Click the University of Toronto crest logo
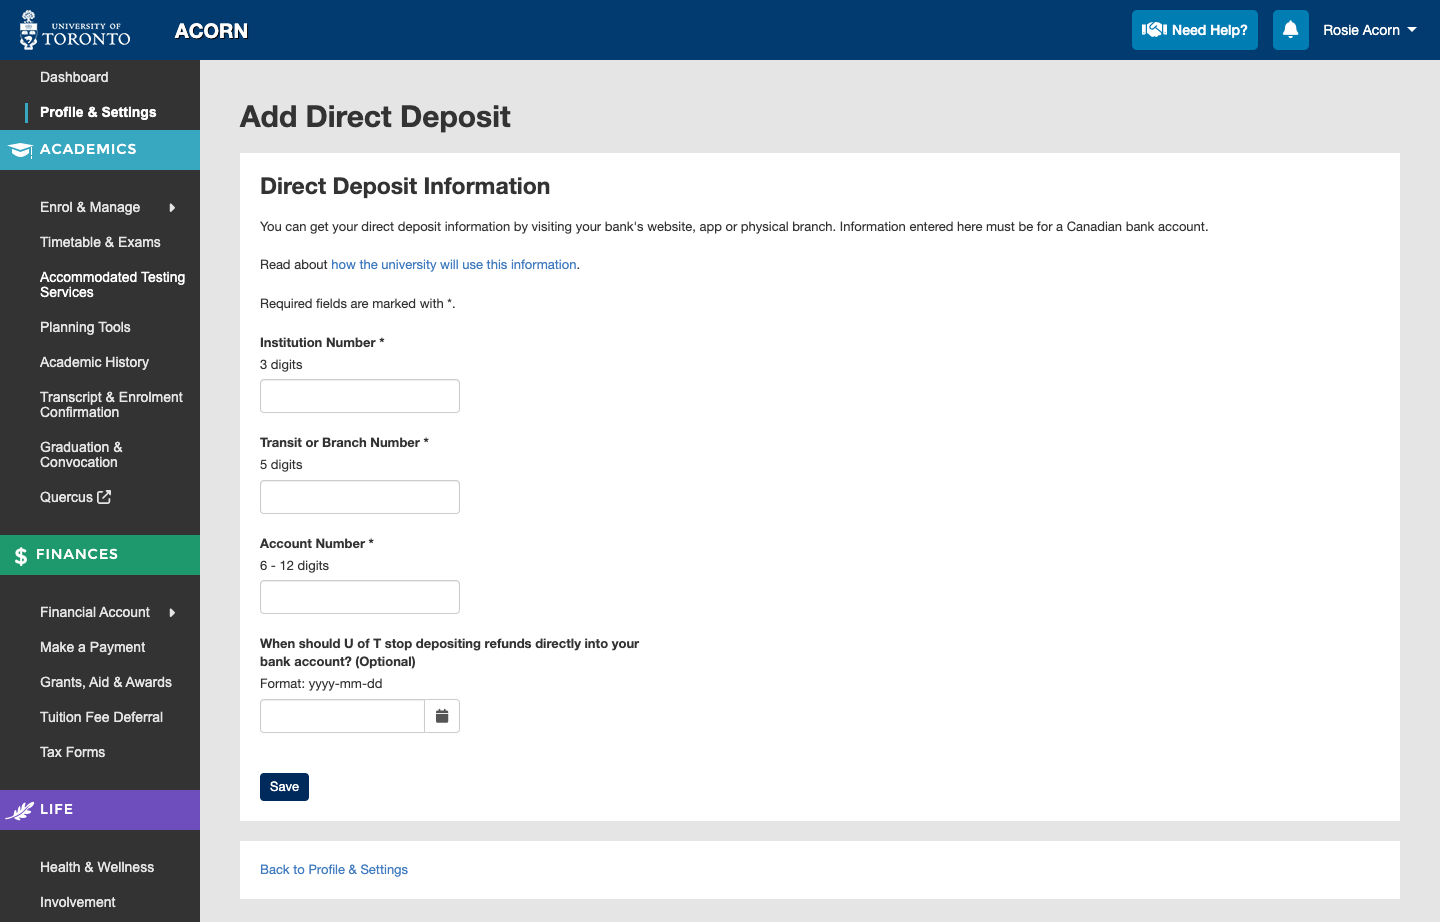 (28, 30)
